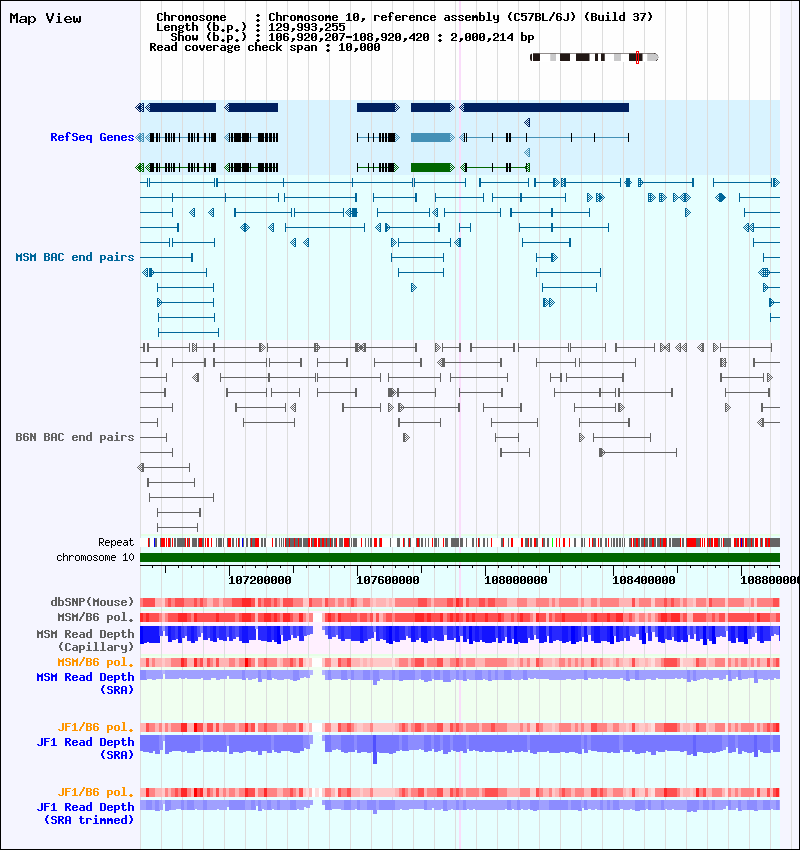Click the Read coverage check span text
Image resolution: width=800 pixels, height=850 pixels.
pyautogui.click(x=264, y=47)
